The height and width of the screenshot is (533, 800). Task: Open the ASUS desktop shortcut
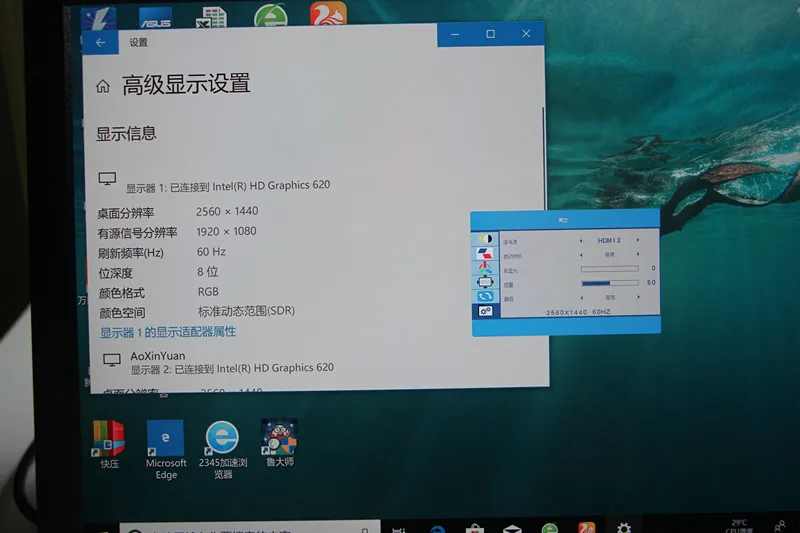click(x=156, y=18)
